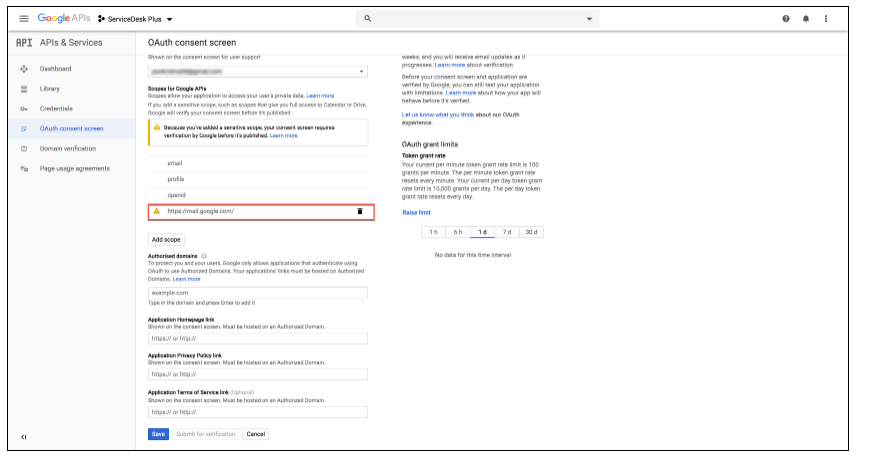Go to Dashboard in the sidebar
The height and width of the screenshot is (456, 885).
point(55,69)
